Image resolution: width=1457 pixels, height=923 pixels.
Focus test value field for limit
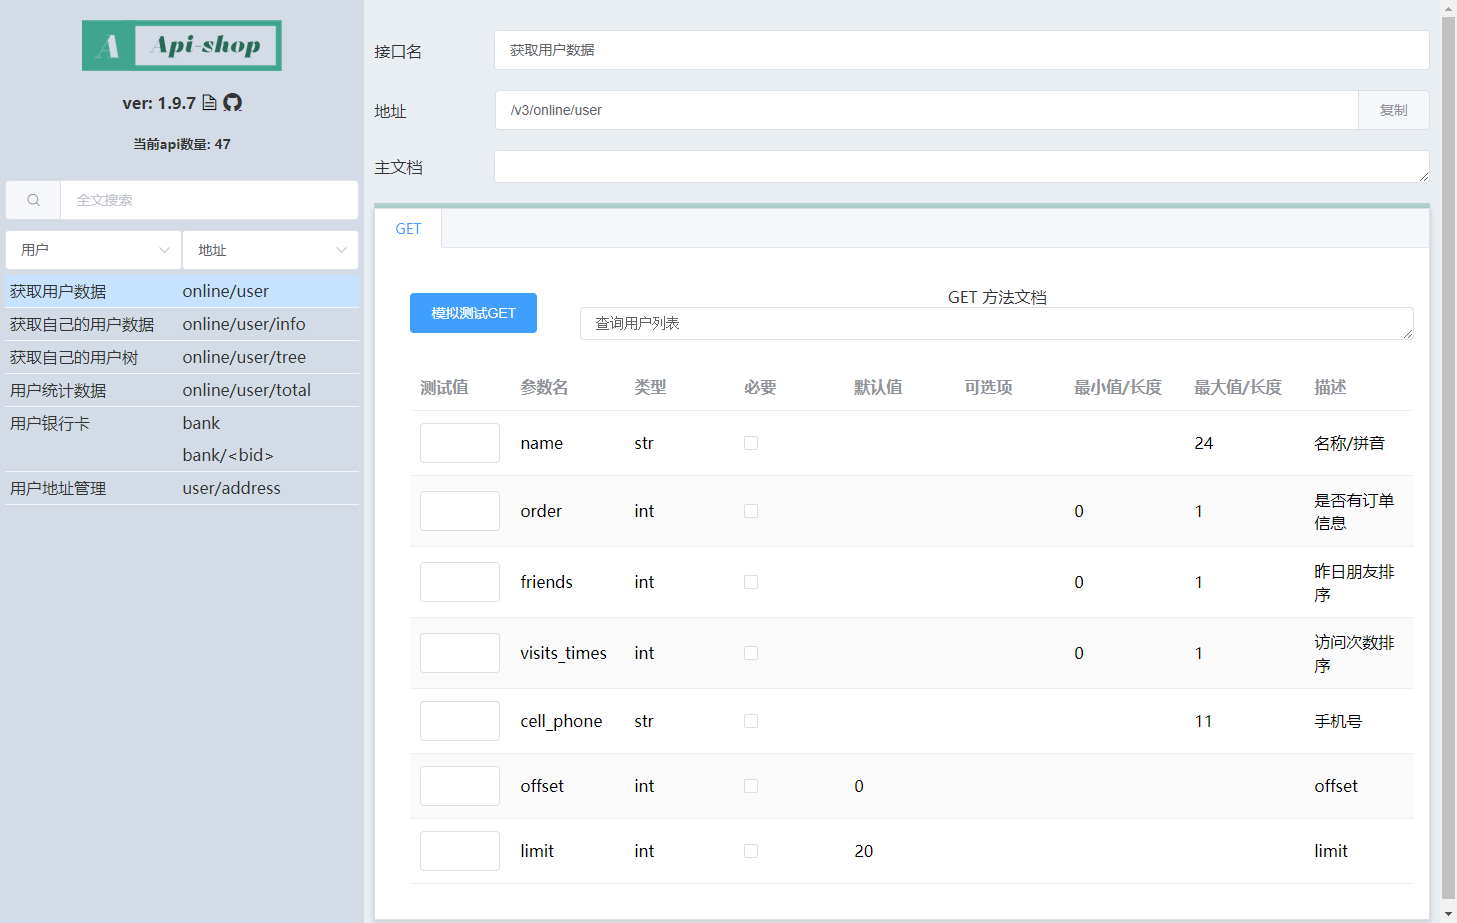click(460, 851)
